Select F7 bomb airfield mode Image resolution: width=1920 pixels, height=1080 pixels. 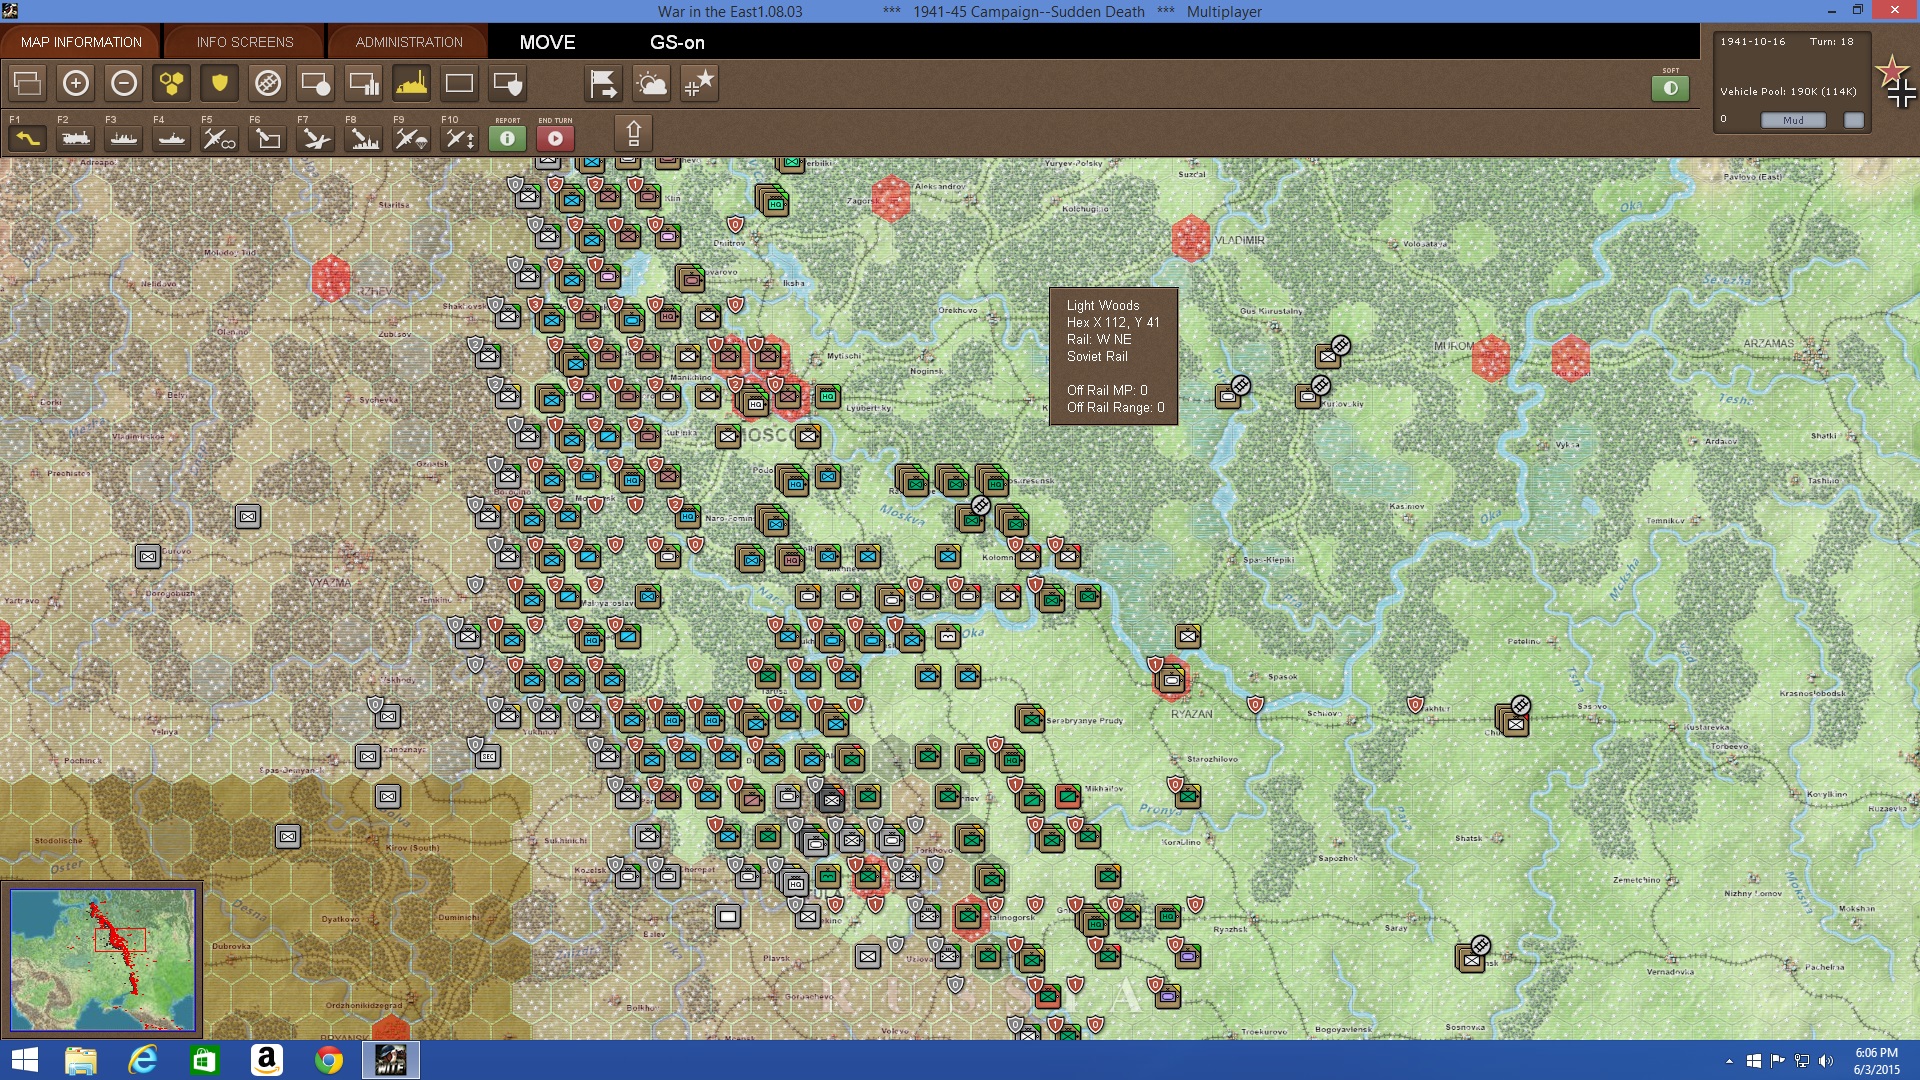(315, 138)
